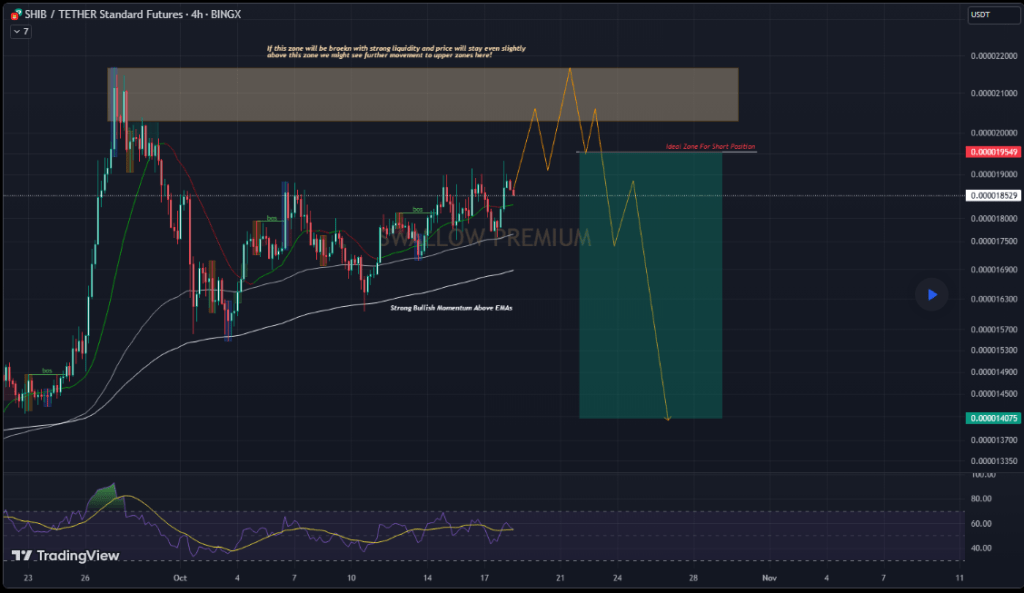Select the green 0.000014075 target price label
Image resolution: width=1024 pixels, height=593 pixels.
pos(993,419)
